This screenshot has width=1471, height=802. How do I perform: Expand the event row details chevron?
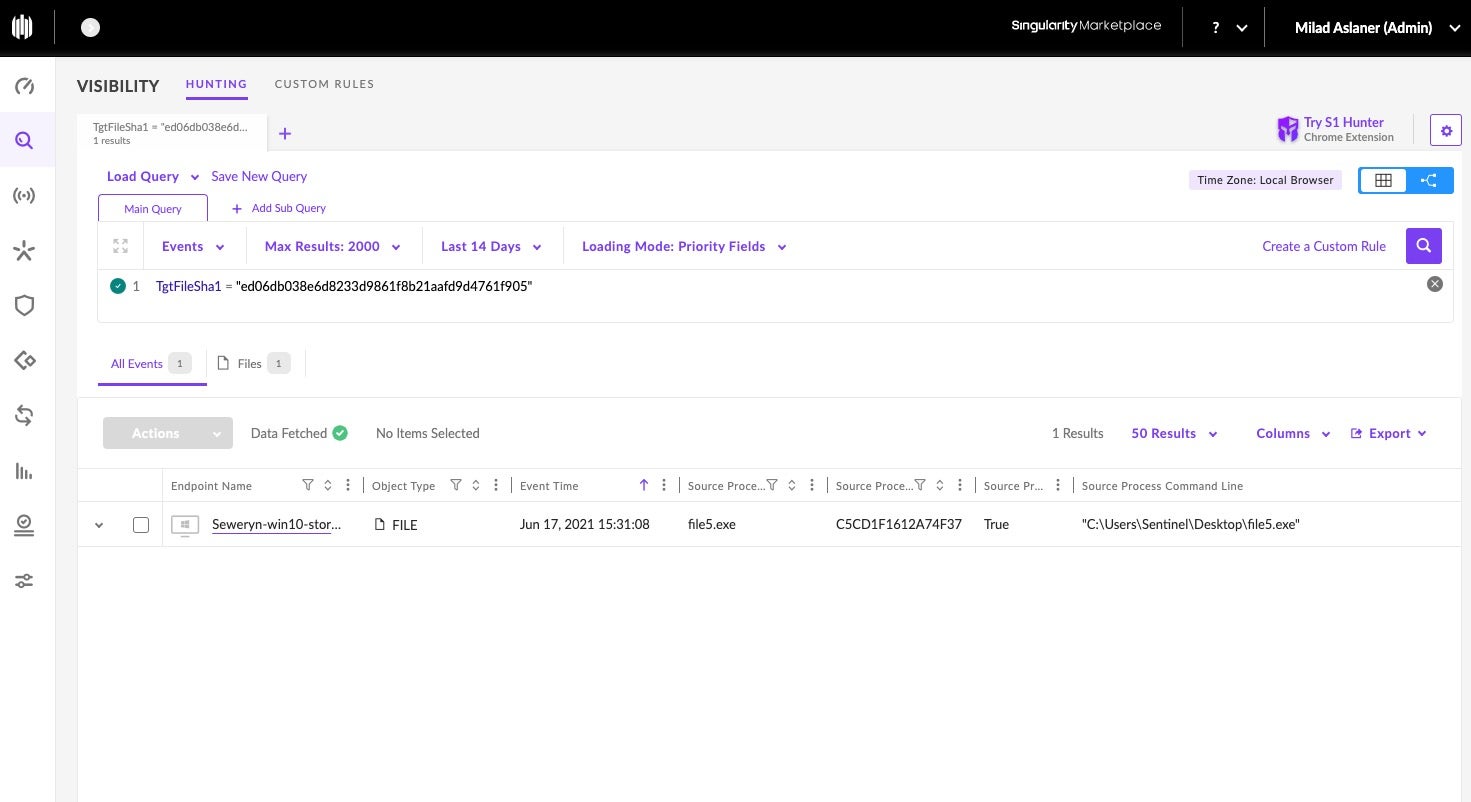pos(98,525)
